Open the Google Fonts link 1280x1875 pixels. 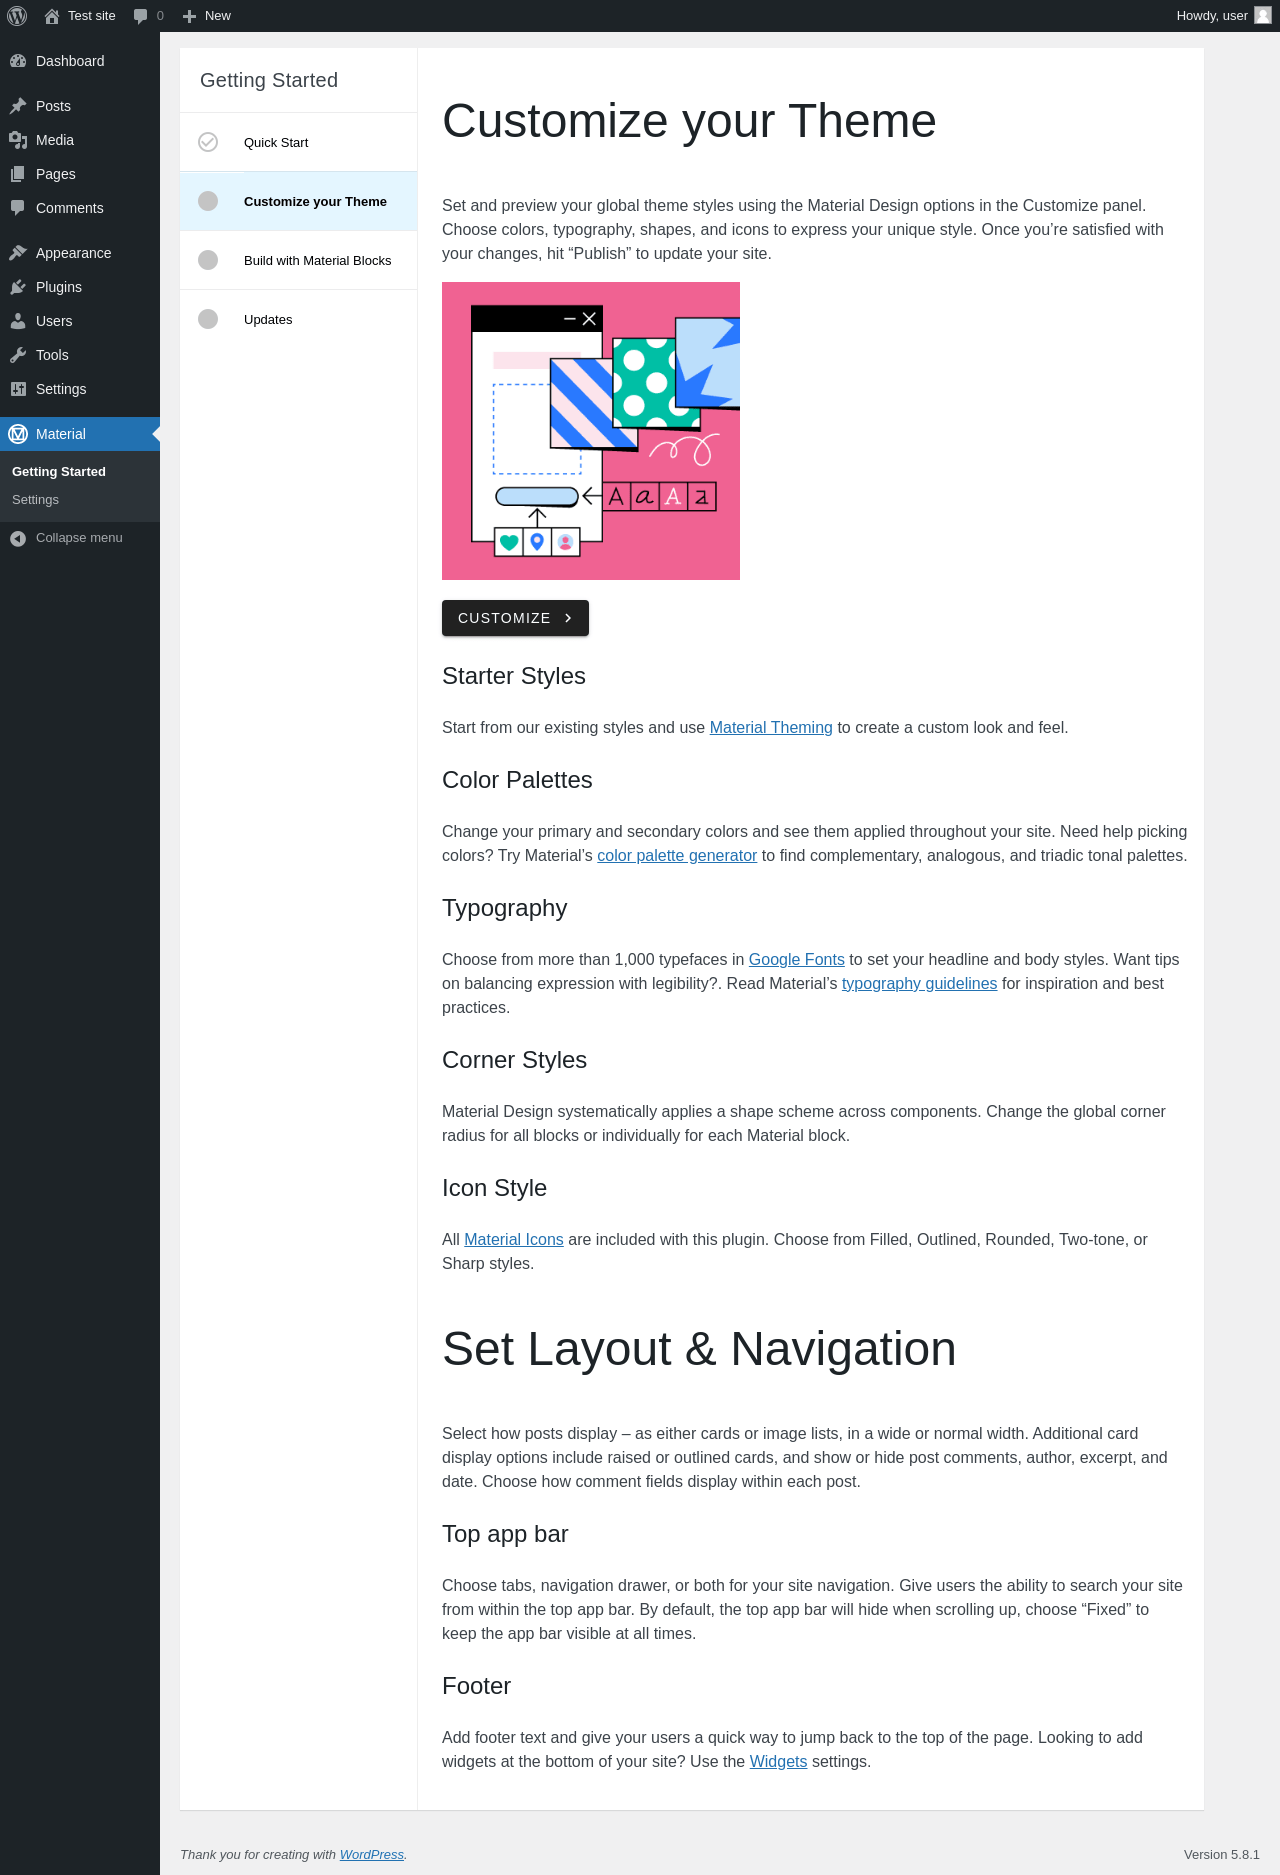[x=797, y=960]
